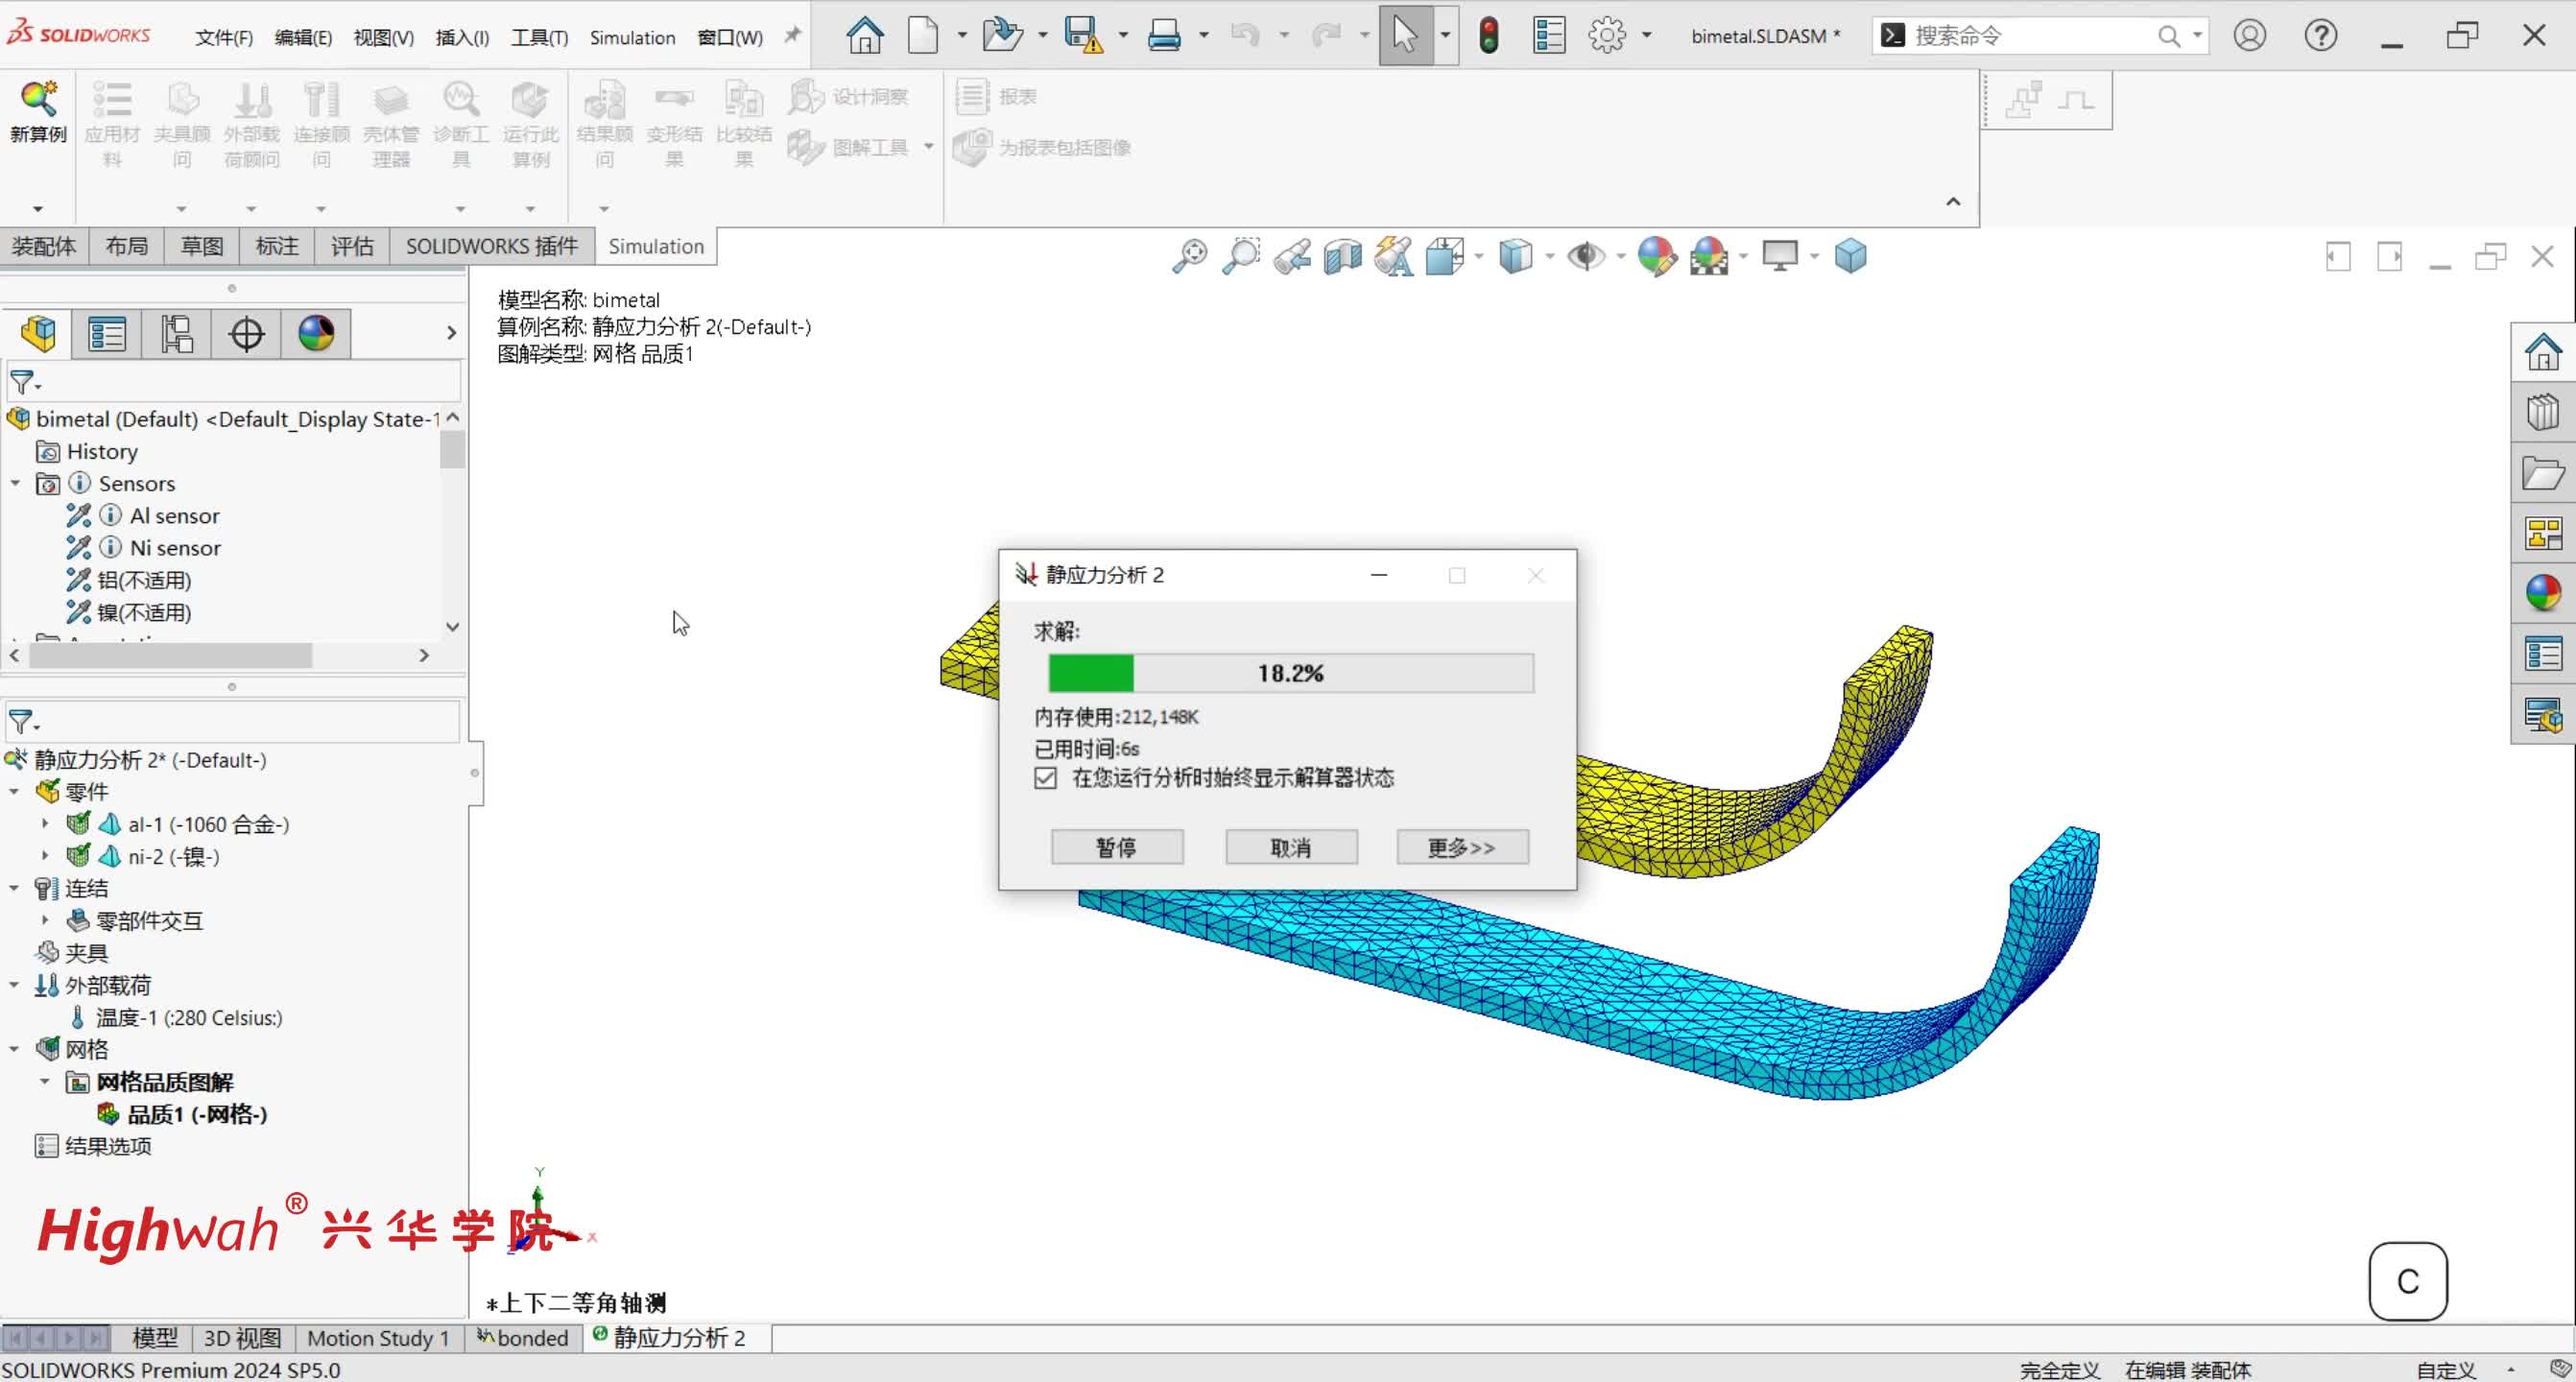The height and width of the screenshot is (1382, 2576).
Task: Open the DisplayManager appearance sphere tab
Action: 316,334
